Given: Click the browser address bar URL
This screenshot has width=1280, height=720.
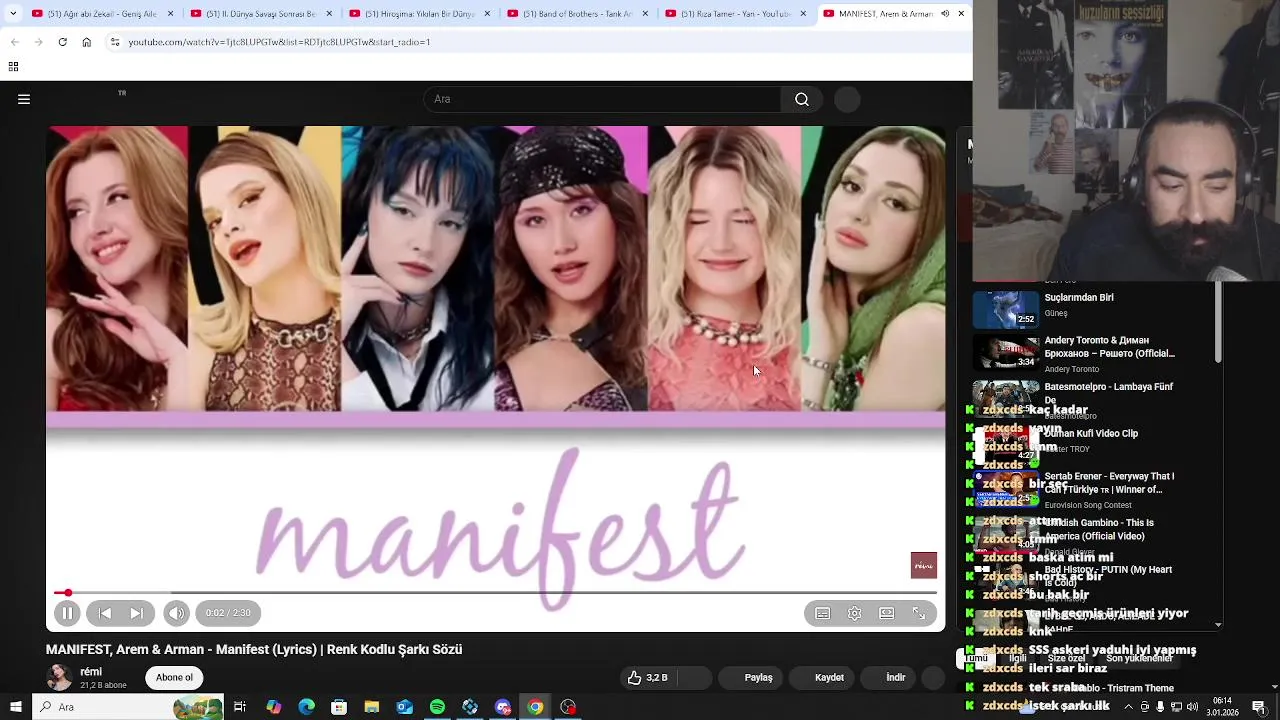Looking at the screenshot, I should 279,42.
